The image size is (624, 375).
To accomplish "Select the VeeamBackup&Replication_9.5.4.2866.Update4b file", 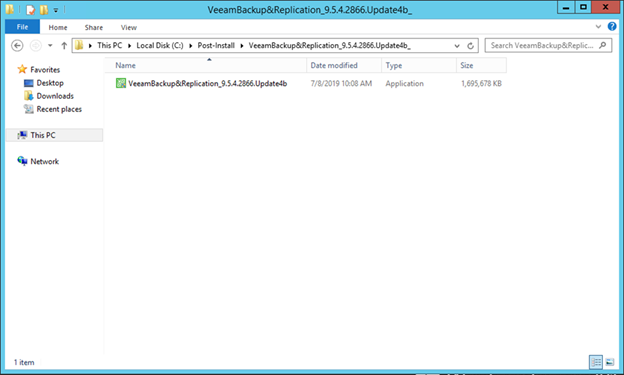I will tap(207, 83).
